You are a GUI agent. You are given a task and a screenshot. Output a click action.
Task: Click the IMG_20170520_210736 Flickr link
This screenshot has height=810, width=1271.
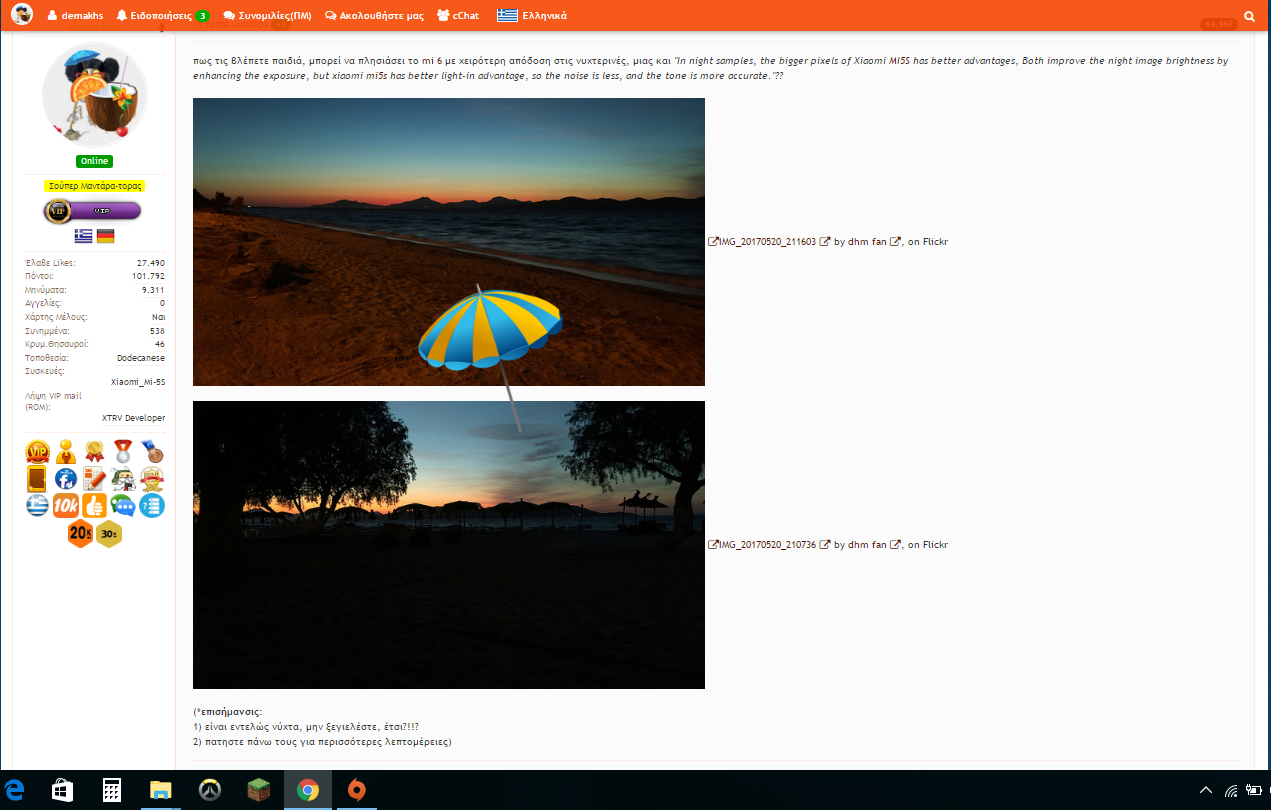[766, 545]
